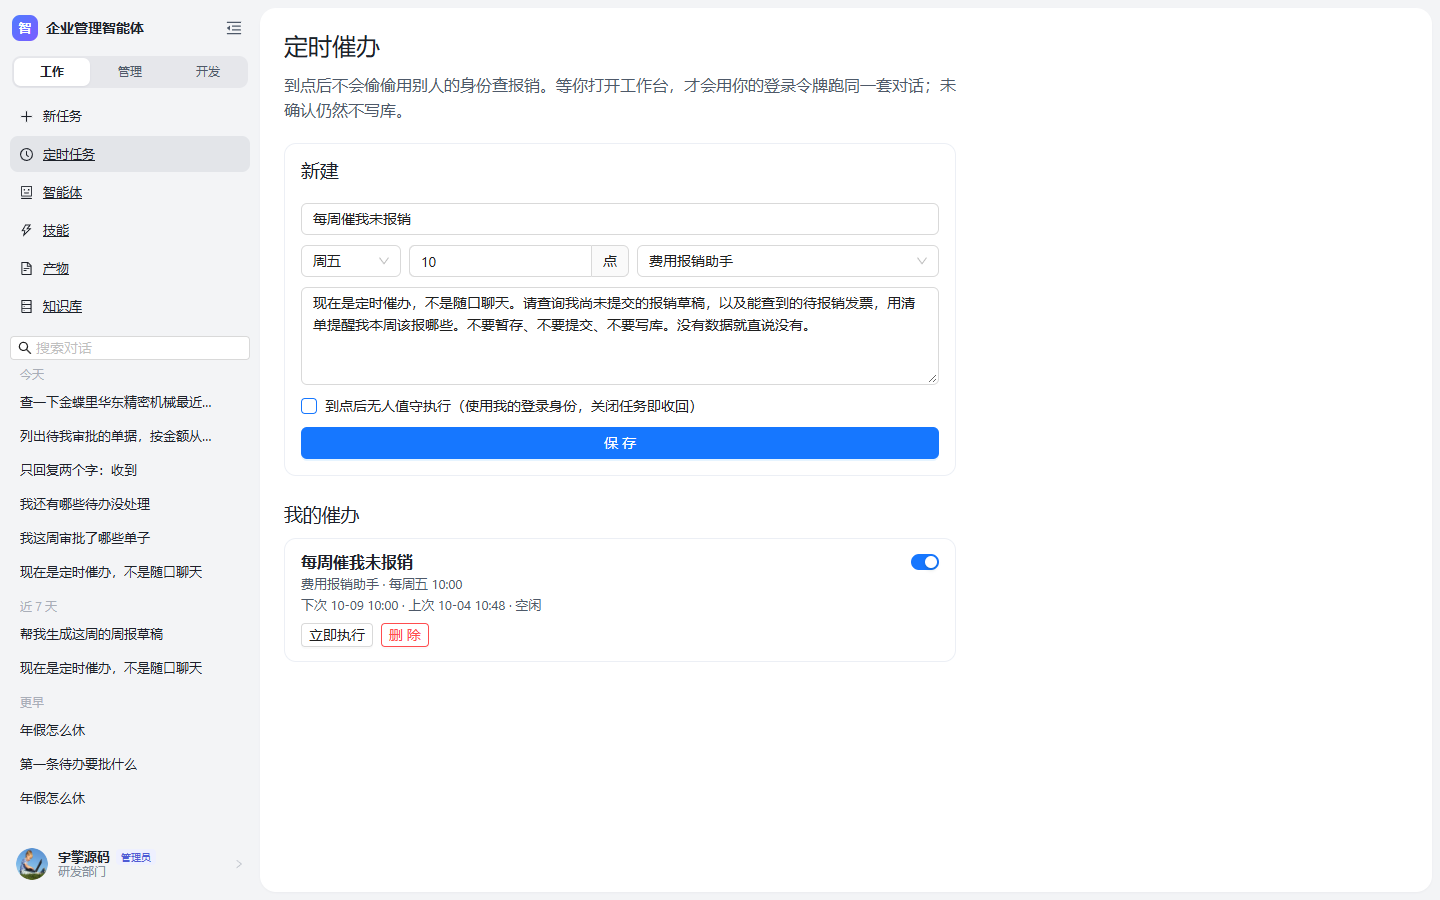
Task: Open conversation 第一条待办要批什么
Action: point(78,764)
